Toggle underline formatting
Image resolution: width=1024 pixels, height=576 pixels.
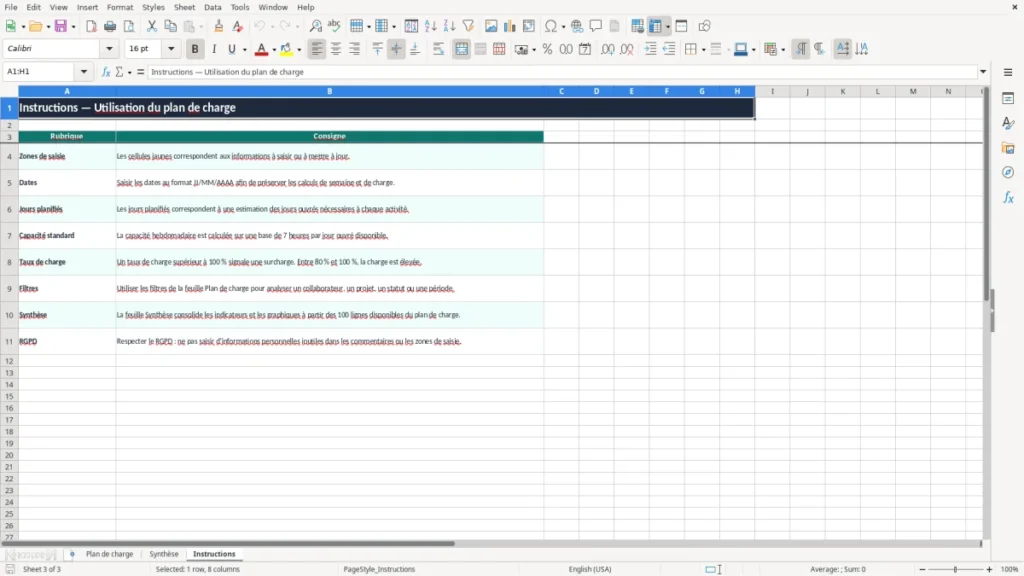231,49
